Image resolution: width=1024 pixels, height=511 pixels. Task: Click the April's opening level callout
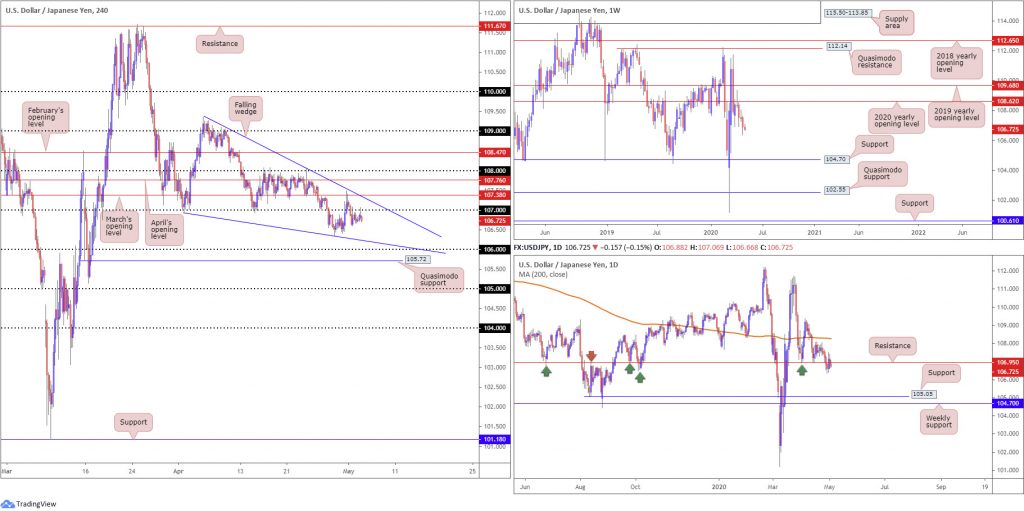[164, 225]
